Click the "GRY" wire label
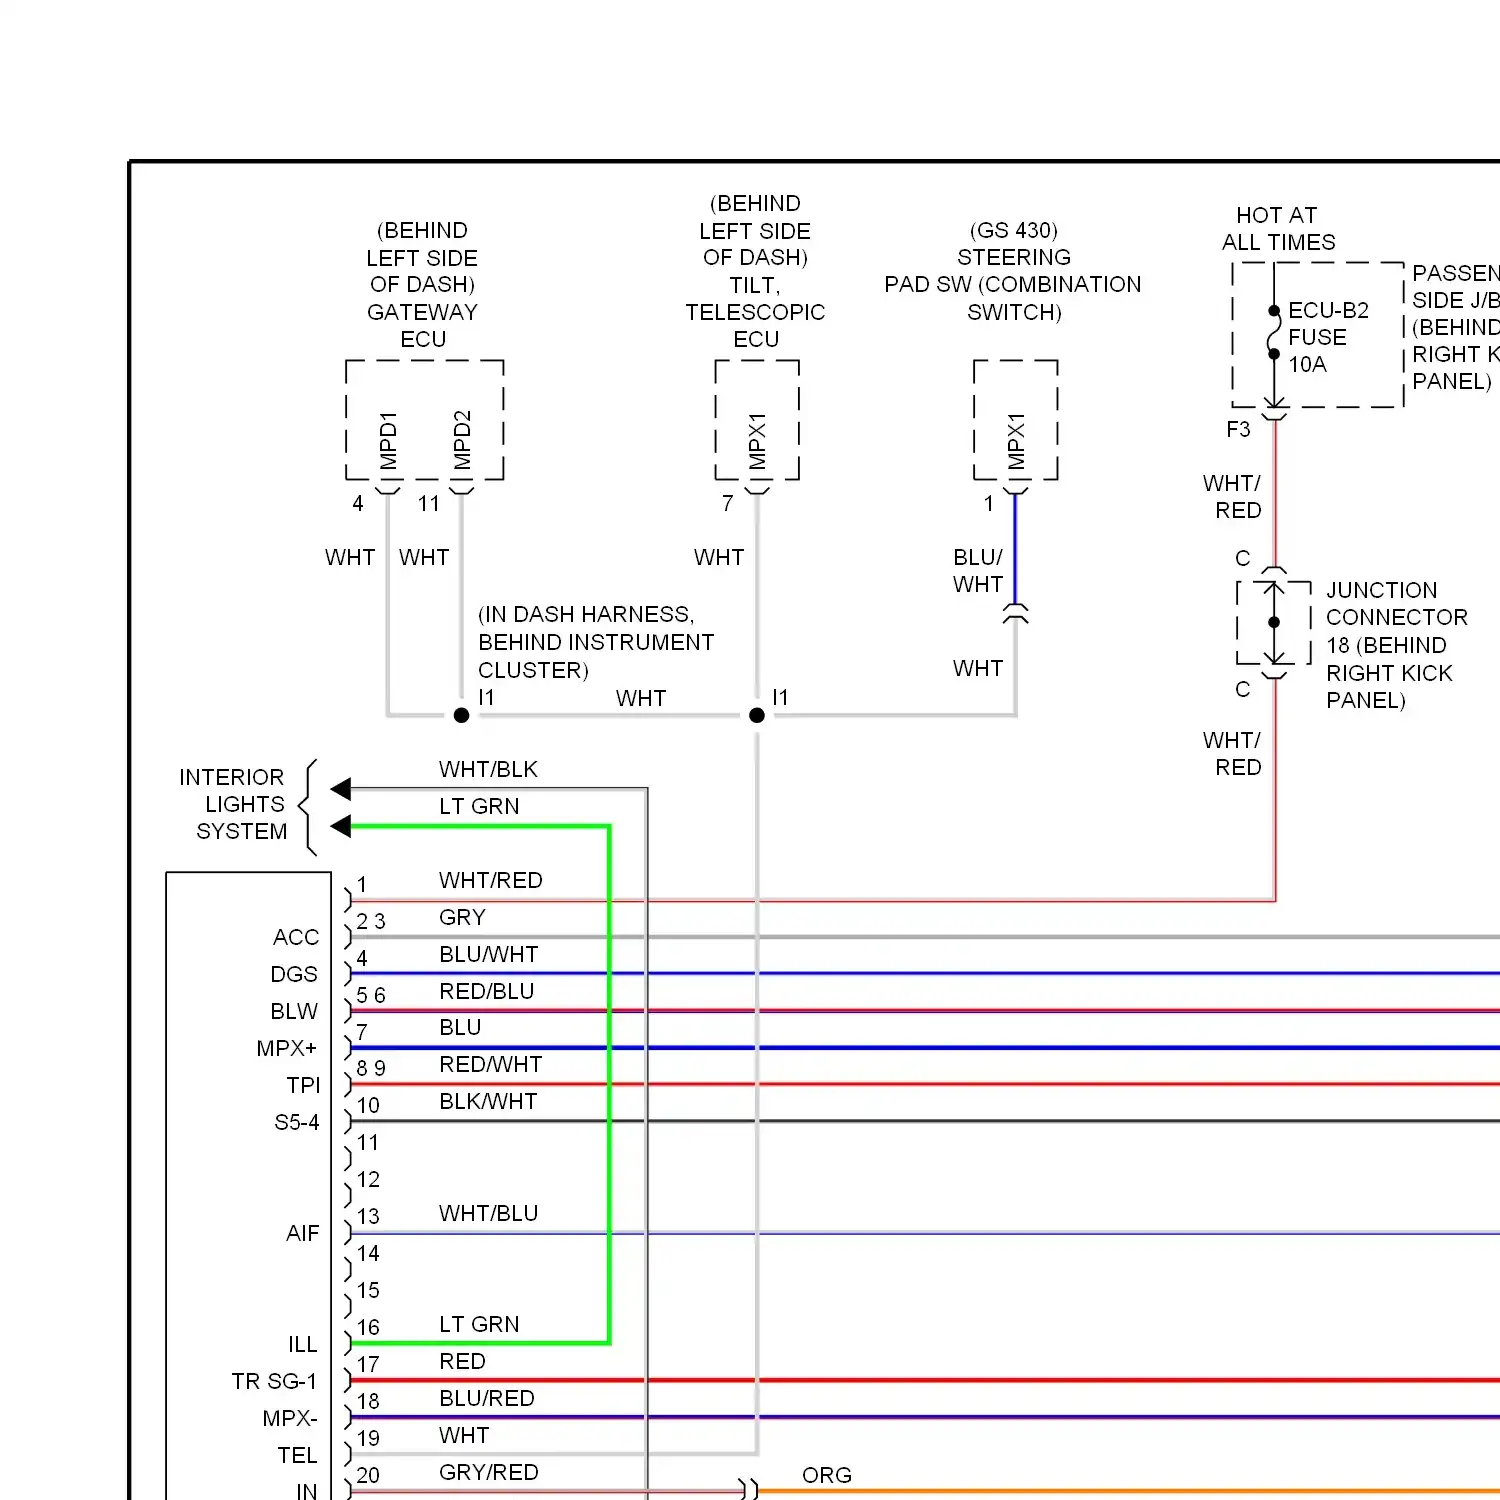 click(x=462, y=917)
